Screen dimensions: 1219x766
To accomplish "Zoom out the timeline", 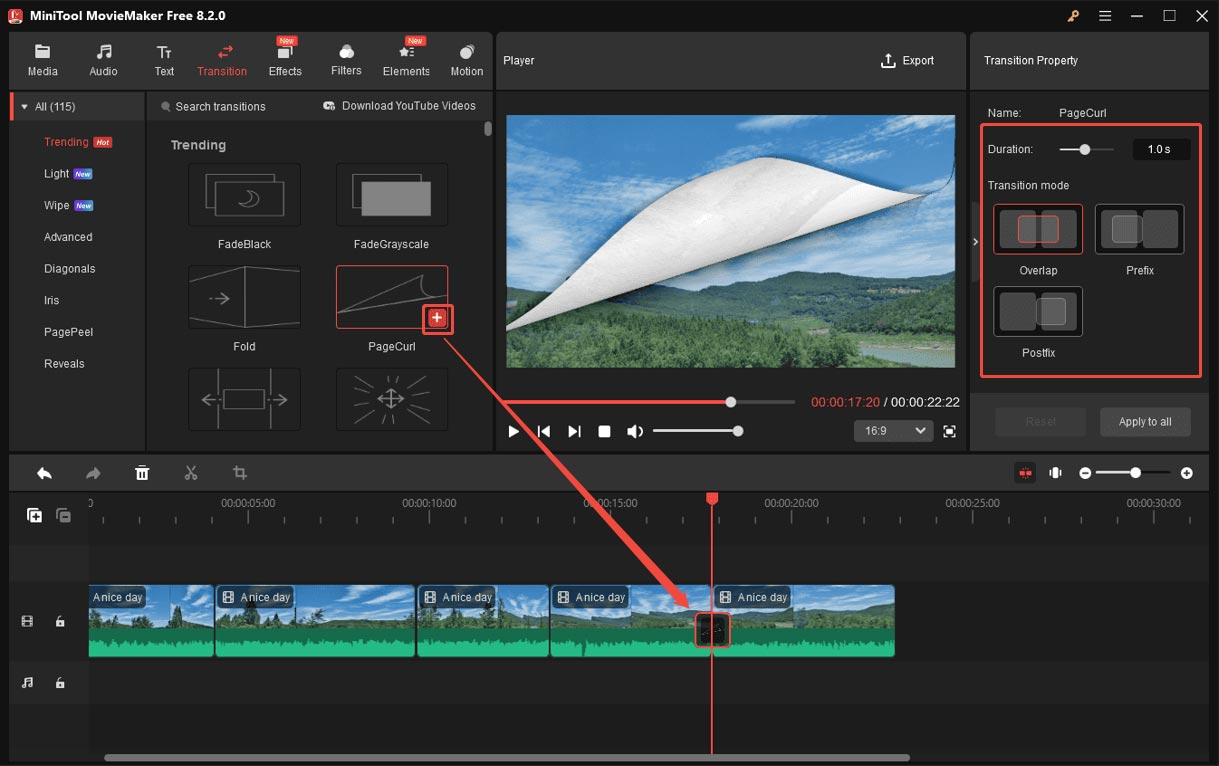I will pos(1085,473).
